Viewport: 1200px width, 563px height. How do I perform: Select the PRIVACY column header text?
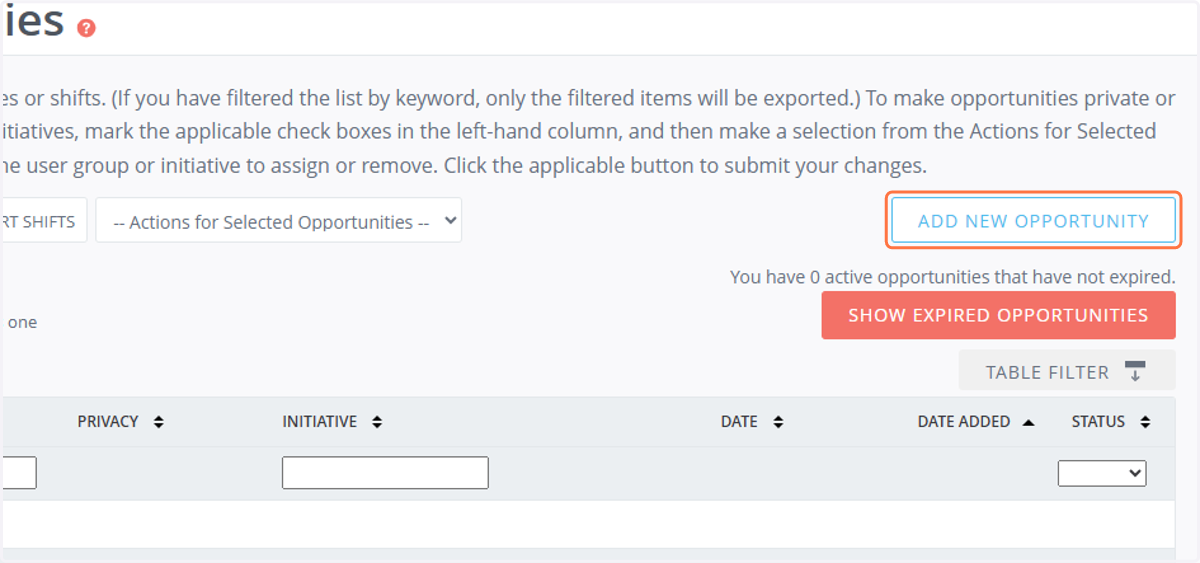(108, 422)
